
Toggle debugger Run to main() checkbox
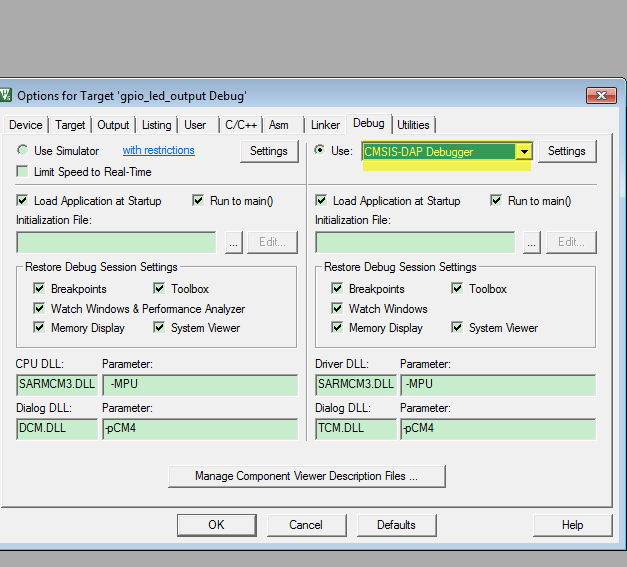coord(496,200)
